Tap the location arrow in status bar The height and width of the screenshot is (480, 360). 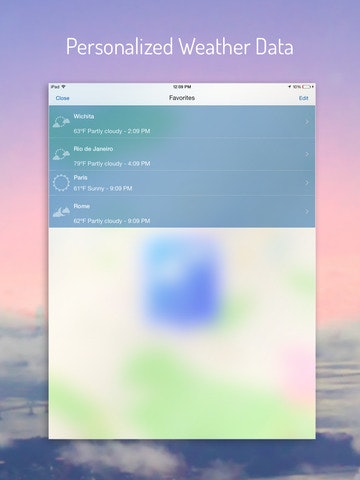pyautogui.click(x=290, y=87)
